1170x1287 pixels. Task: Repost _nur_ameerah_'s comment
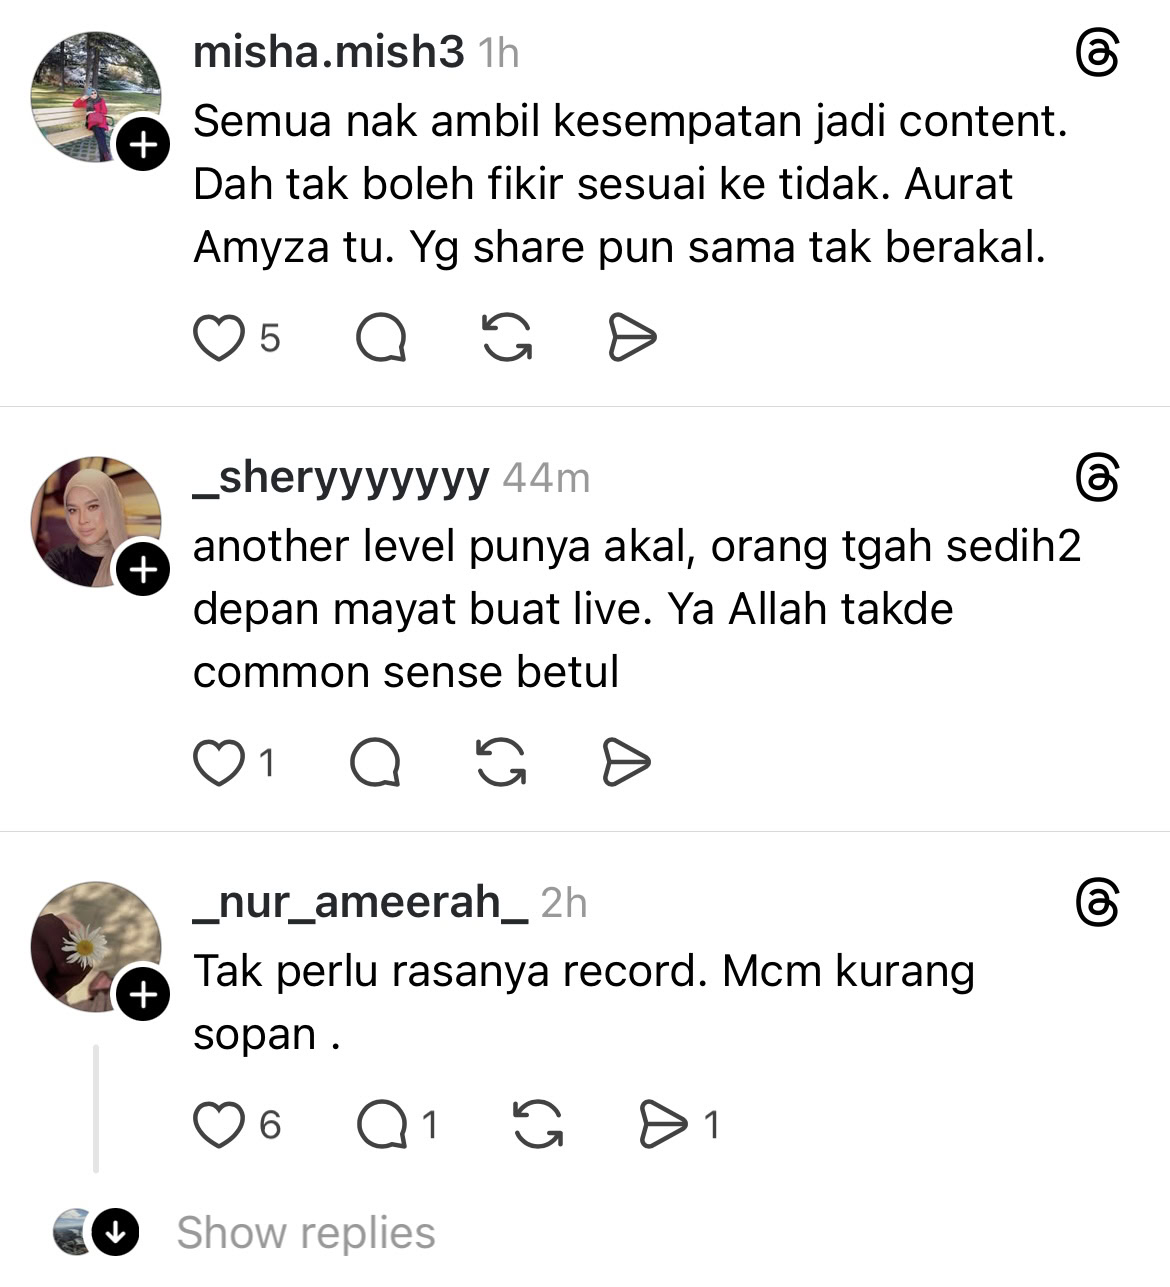pyautogui.click(x=538, y=1124)
